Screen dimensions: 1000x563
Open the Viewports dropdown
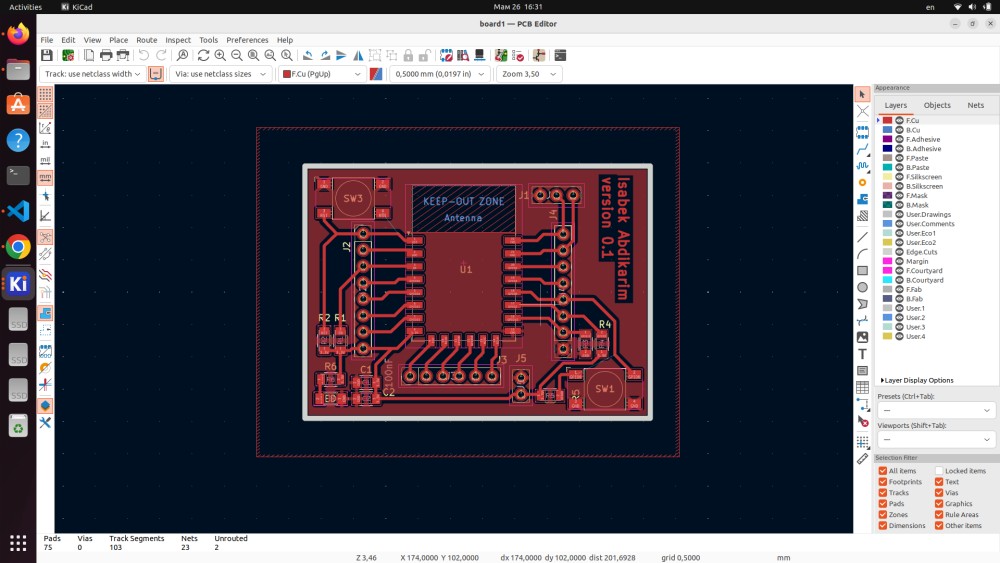pos(935,439)
